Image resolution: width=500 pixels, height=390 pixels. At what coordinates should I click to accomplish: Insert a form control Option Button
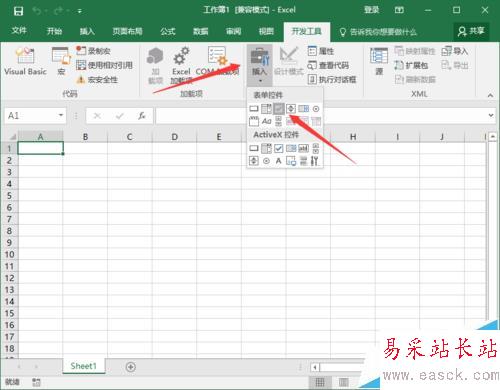316,109
